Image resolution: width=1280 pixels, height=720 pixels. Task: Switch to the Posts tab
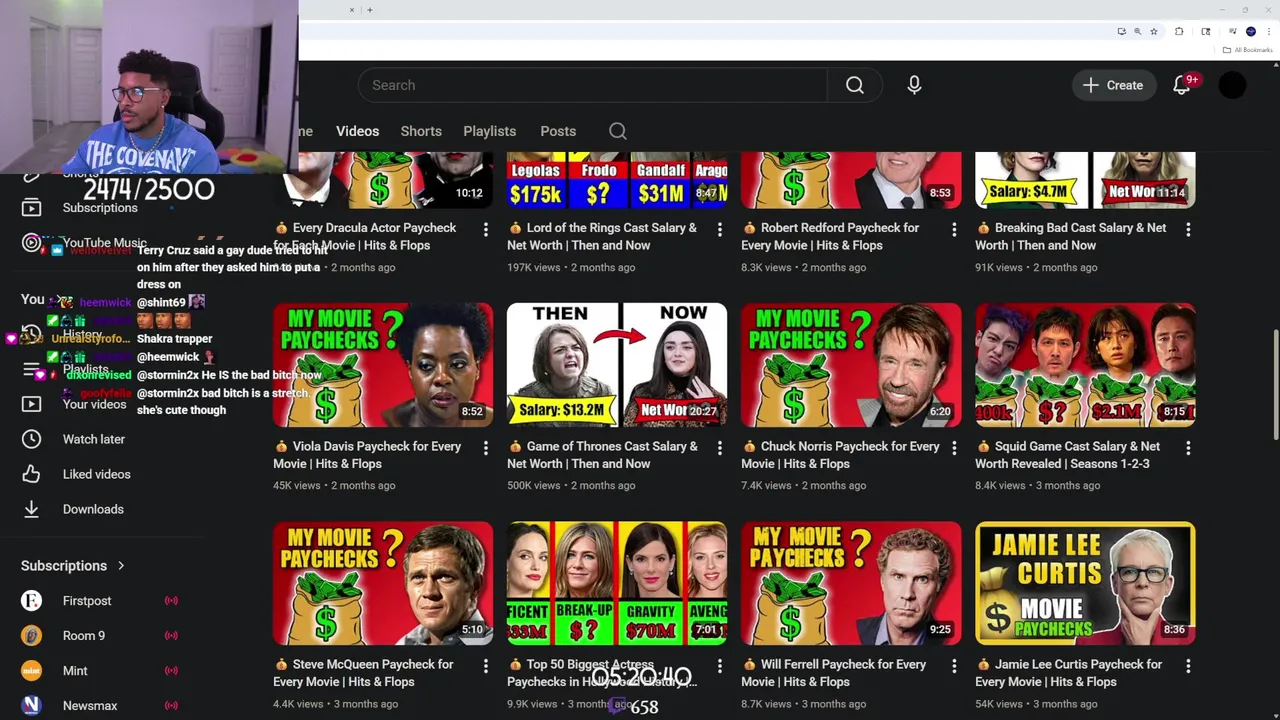558,131
